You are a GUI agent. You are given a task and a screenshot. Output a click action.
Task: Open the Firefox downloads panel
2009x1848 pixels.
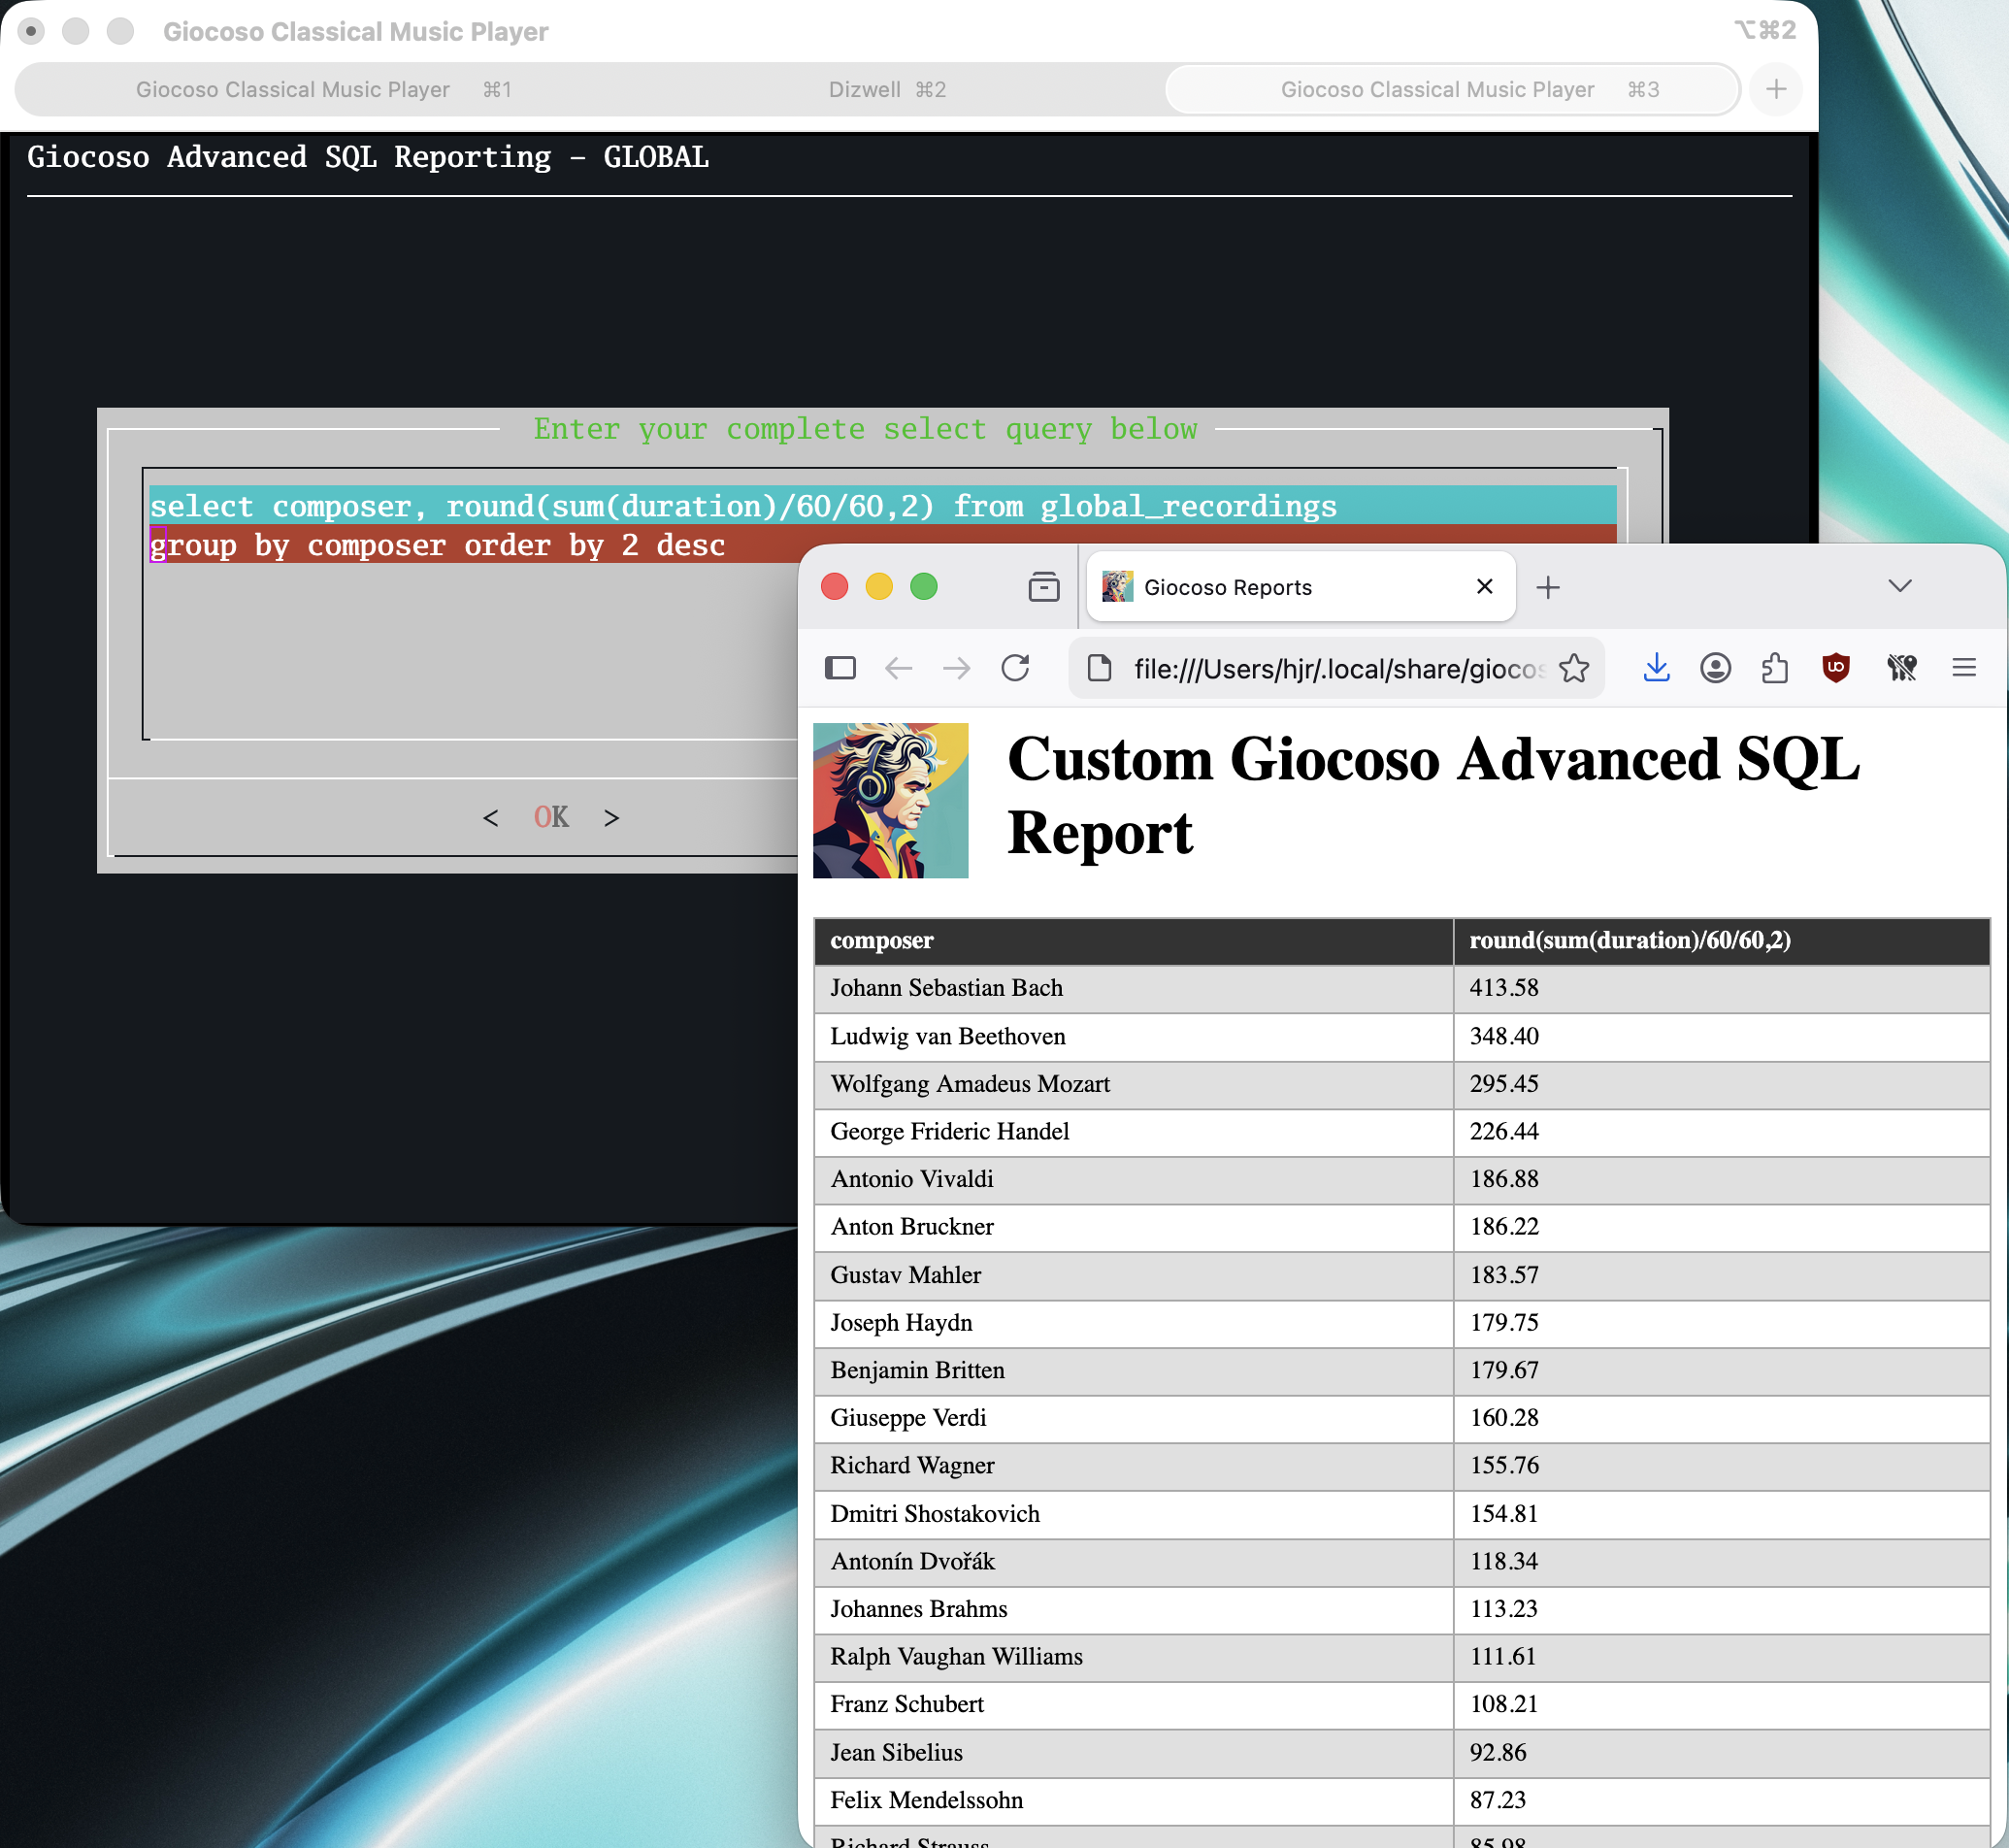pos(1656,668)
